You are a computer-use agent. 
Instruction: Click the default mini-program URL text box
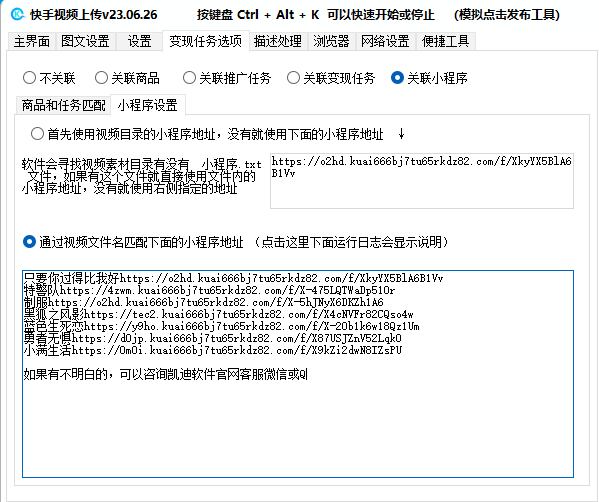(422, 181)
